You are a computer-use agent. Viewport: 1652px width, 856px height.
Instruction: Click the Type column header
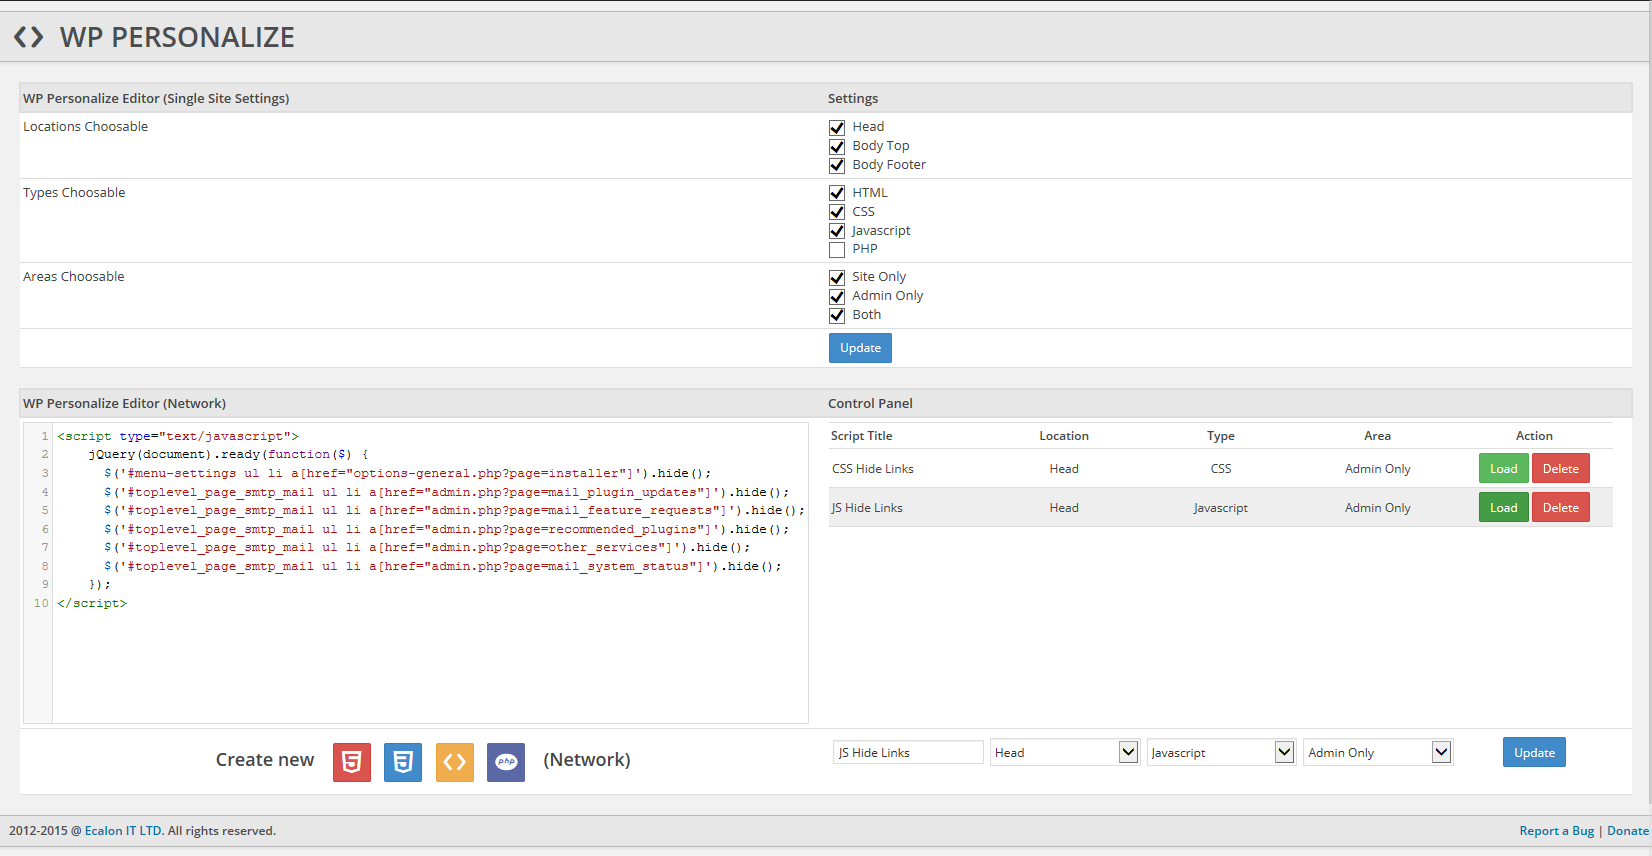pos(1220,436)
